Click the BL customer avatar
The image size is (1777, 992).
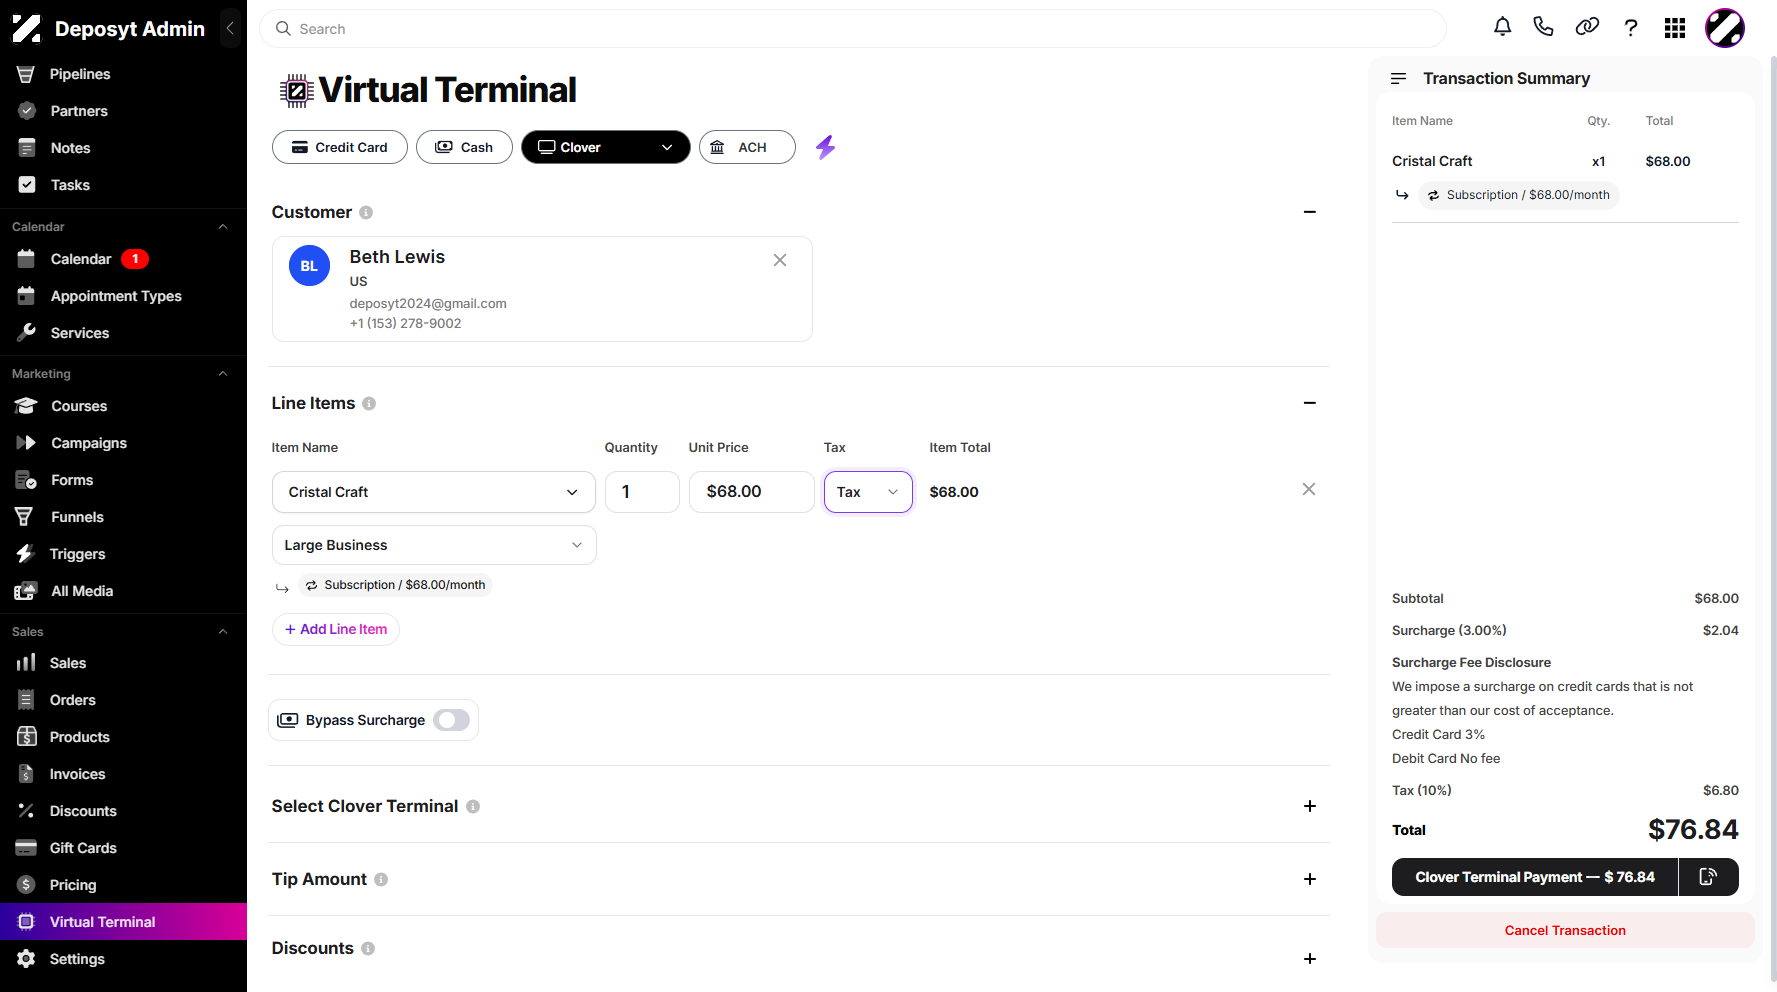click(x=309, y=266)
